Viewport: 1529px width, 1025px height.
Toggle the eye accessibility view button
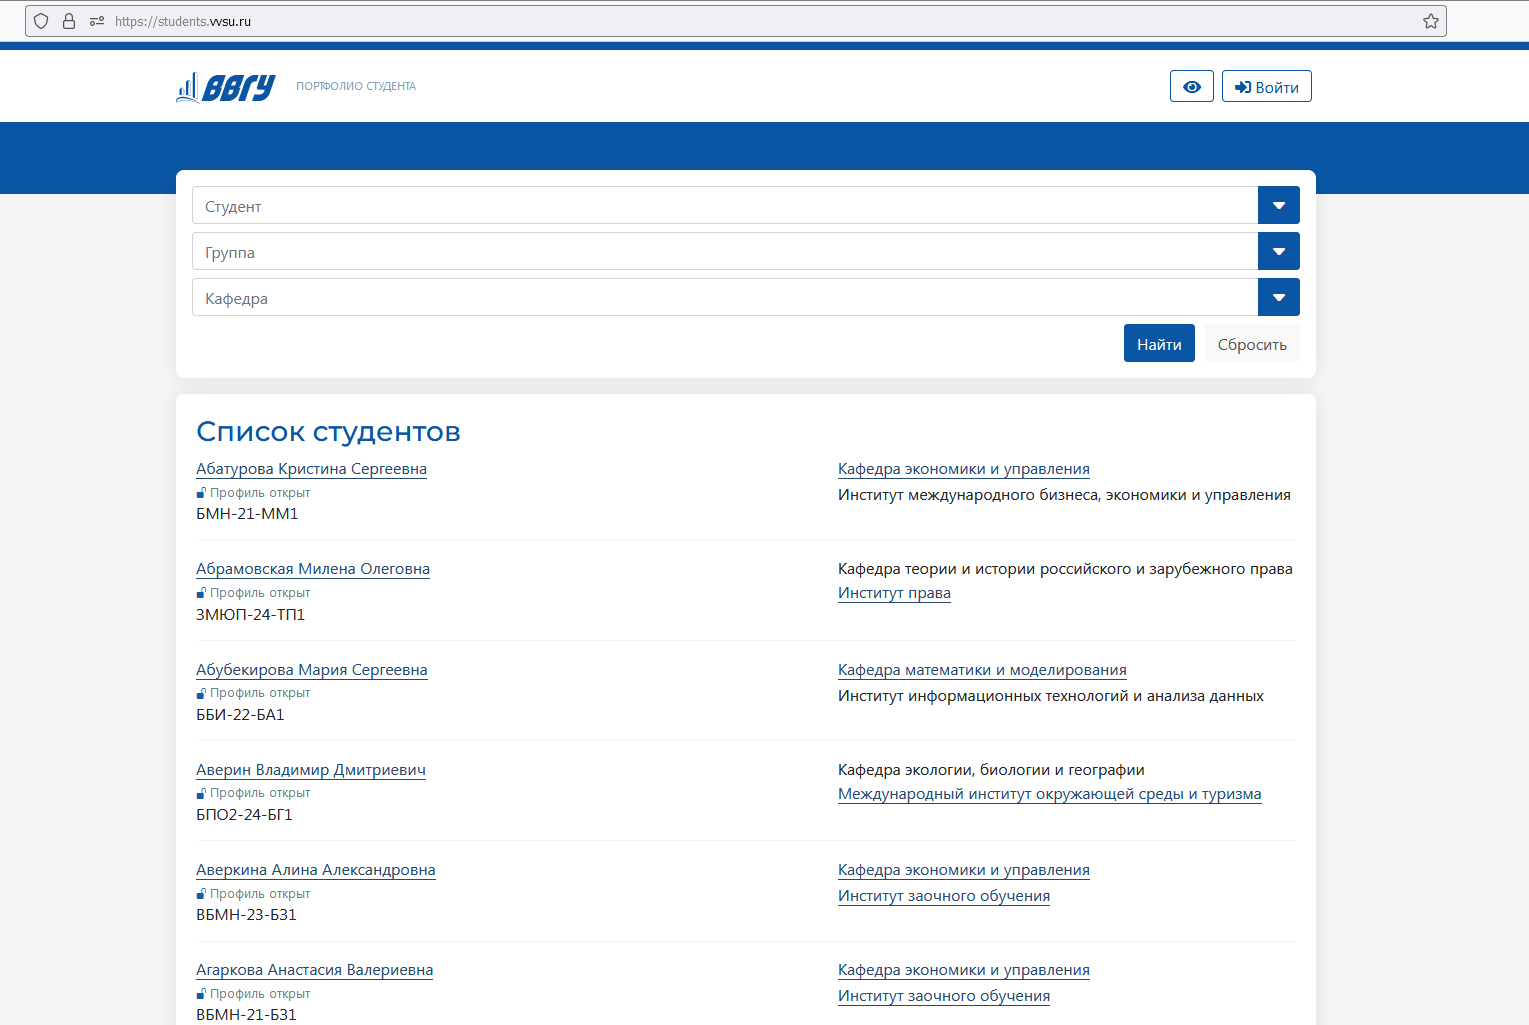[1191, 87]
